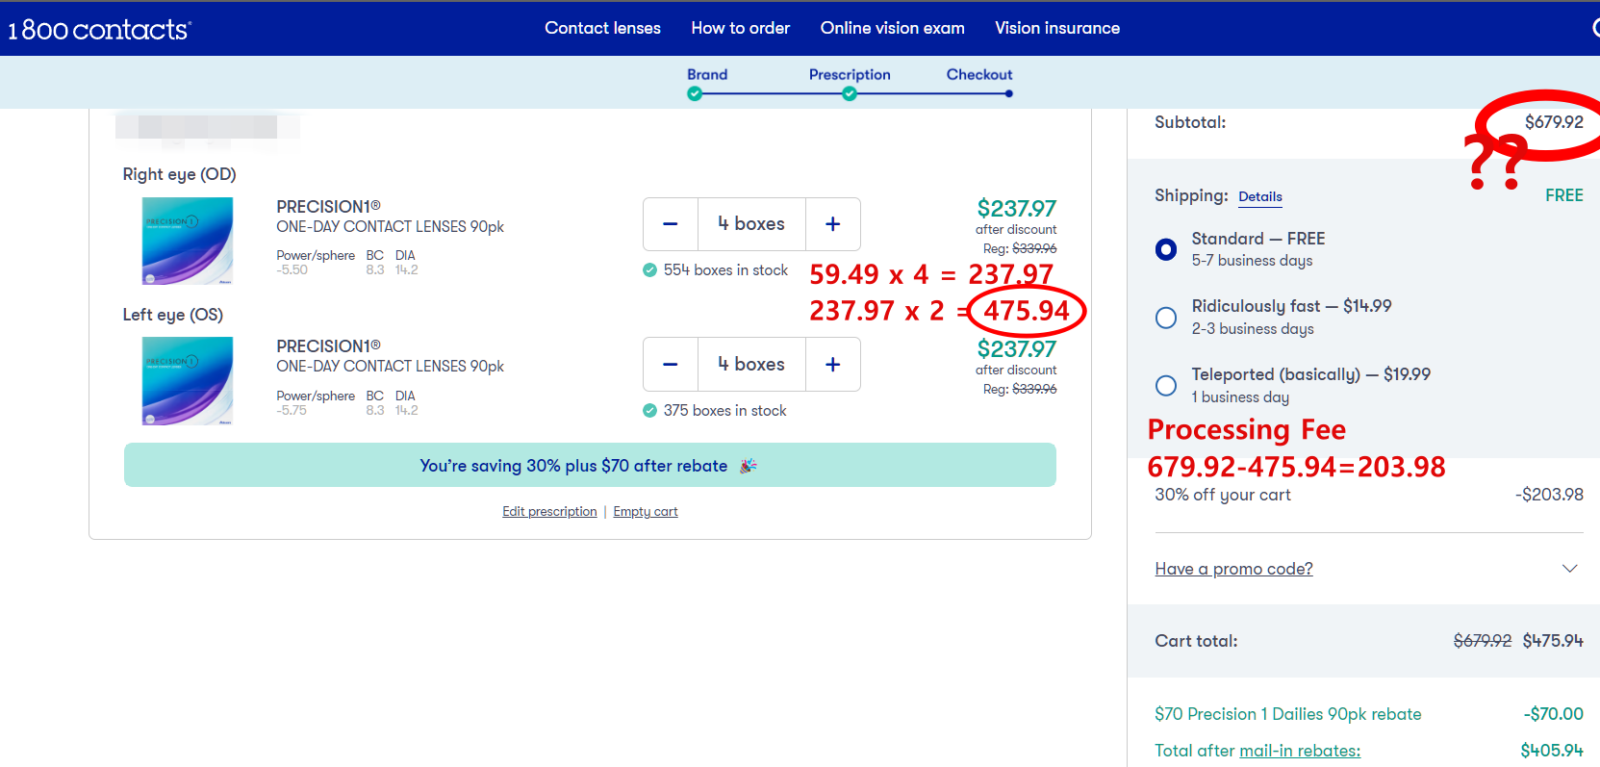Go to the Prescription step
Image resolution: width=1600 pixels, height=767 pixels.
850,74
